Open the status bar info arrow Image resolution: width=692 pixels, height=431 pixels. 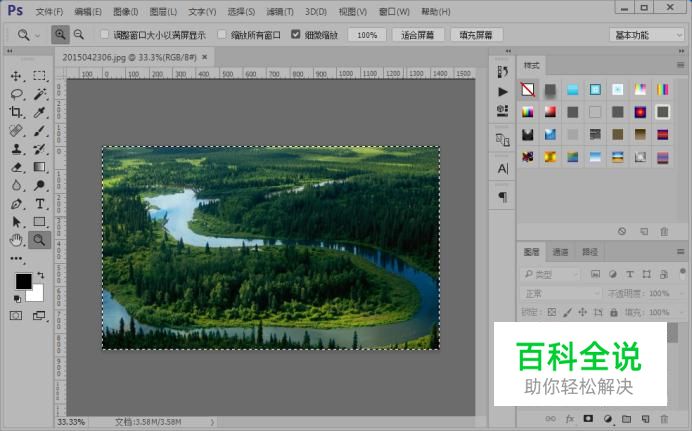pos(212,422)
